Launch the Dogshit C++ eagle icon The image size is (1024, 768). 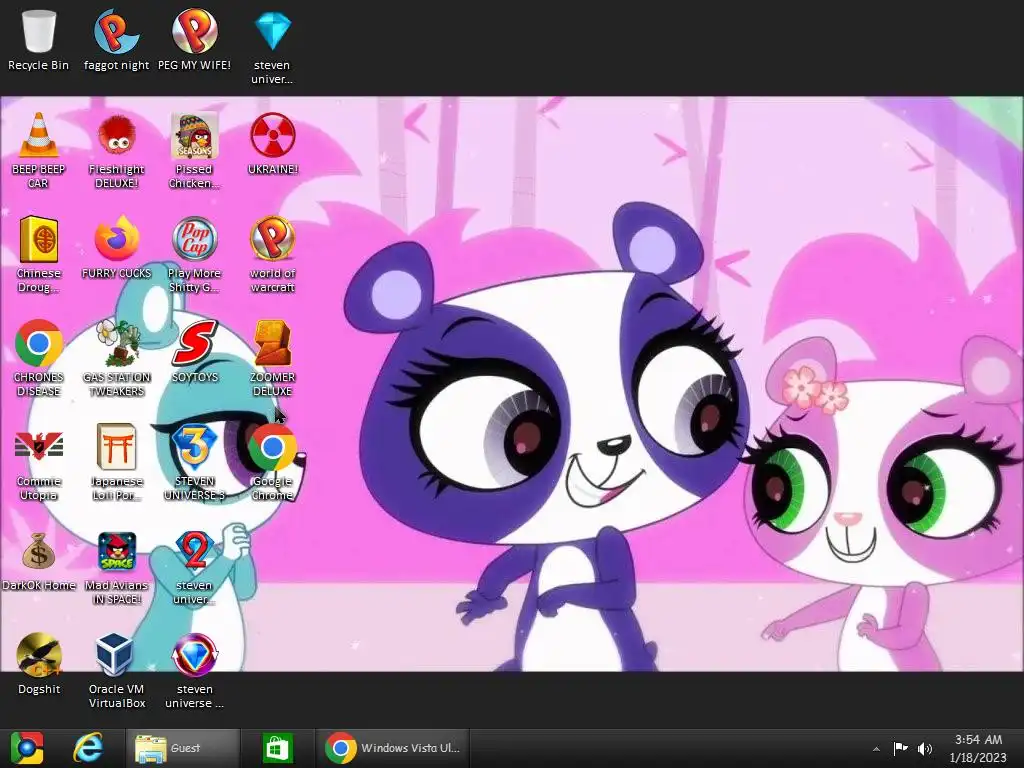pyautogui.click(x=39, y=664)
